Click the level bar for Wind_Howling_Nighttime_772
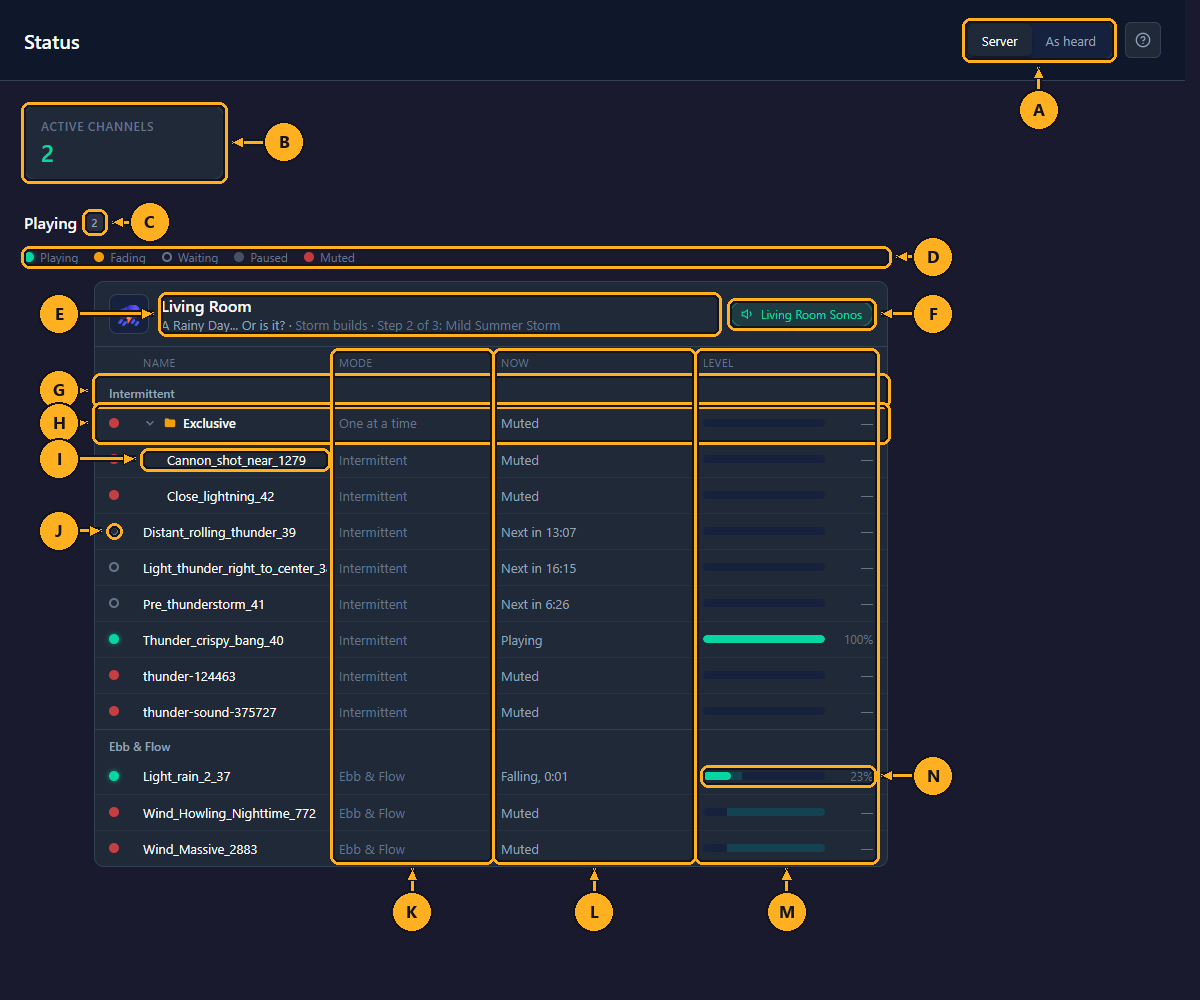1200x1000 pixels. pos(764,812)
